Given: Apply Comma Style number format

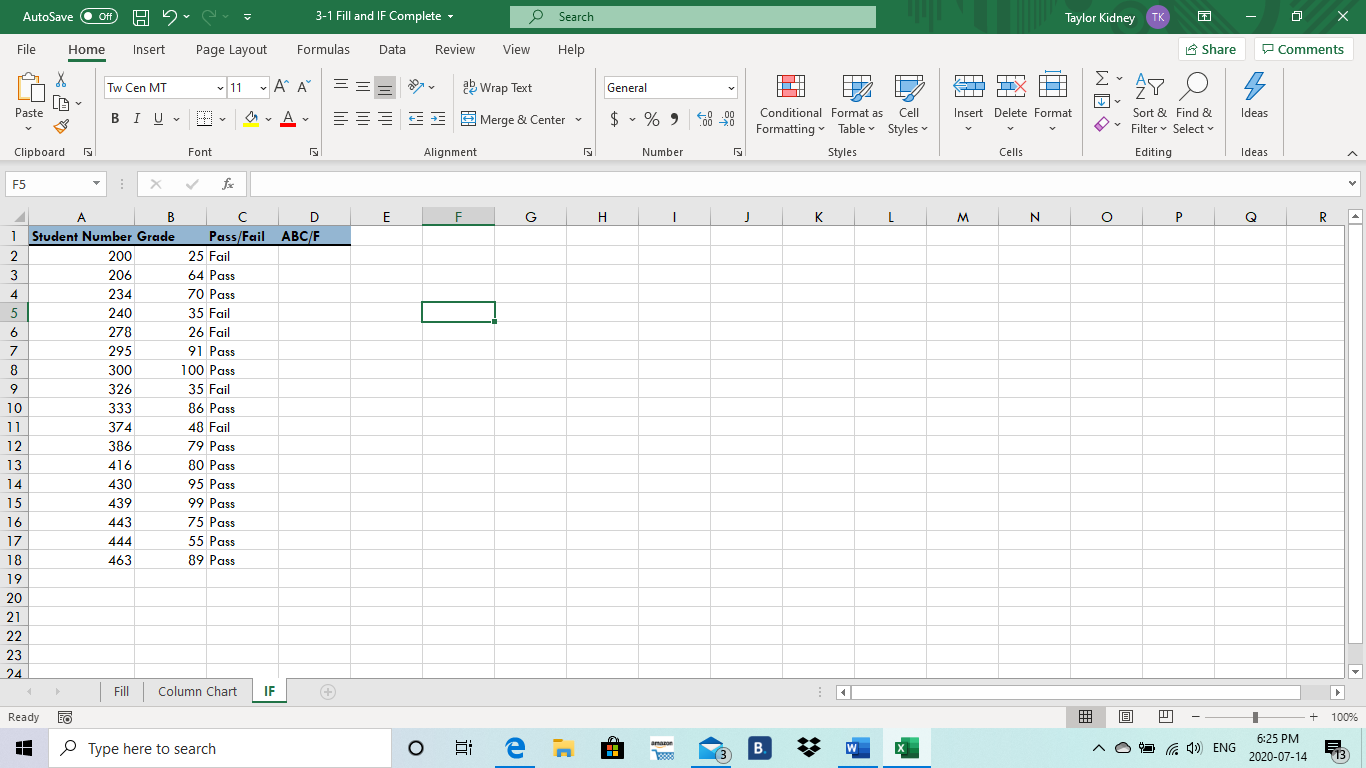Looking at the screenshot, I should pos(675,119).
